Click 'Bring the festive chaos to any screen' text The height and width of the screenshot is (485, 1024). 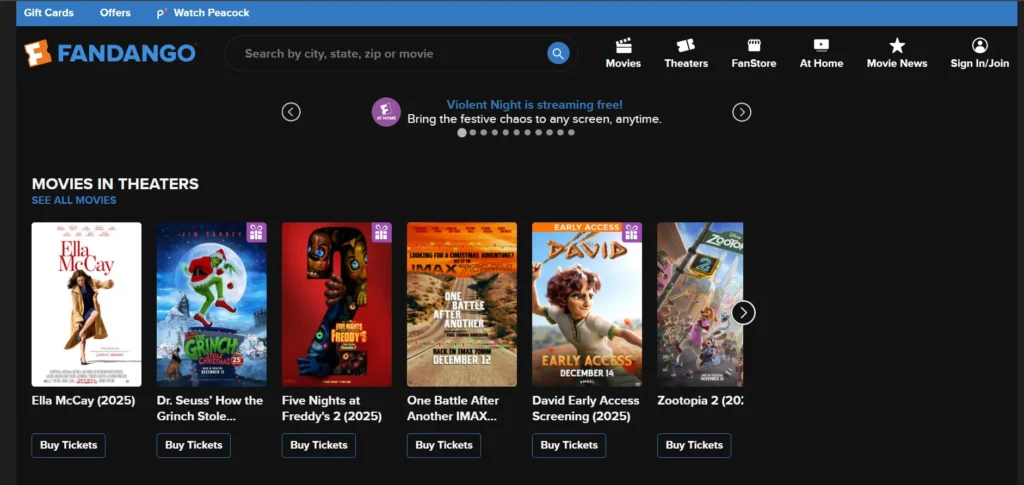[534, 119]
